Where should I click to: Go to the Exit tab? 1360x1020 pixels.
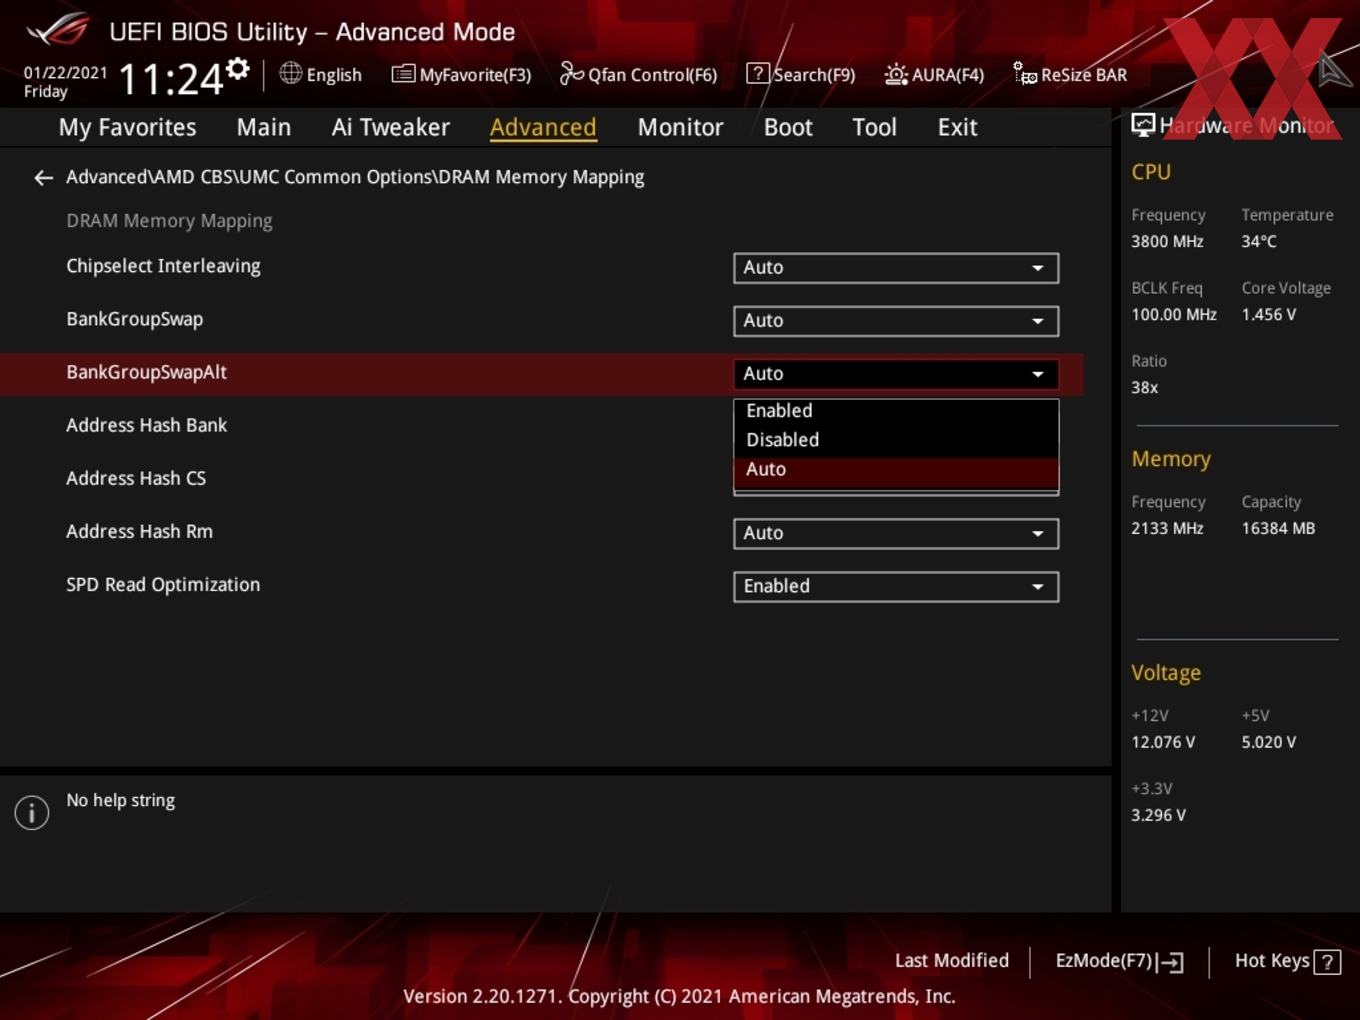coord(957,127)
